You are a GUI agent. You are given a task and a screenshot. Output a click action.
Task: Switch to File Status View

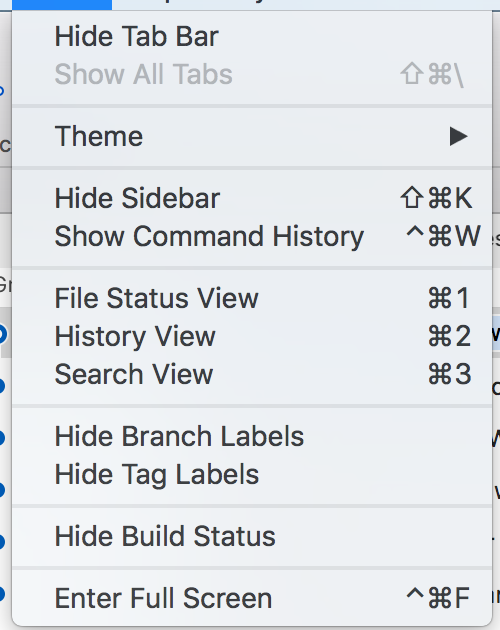pos(252,298)
